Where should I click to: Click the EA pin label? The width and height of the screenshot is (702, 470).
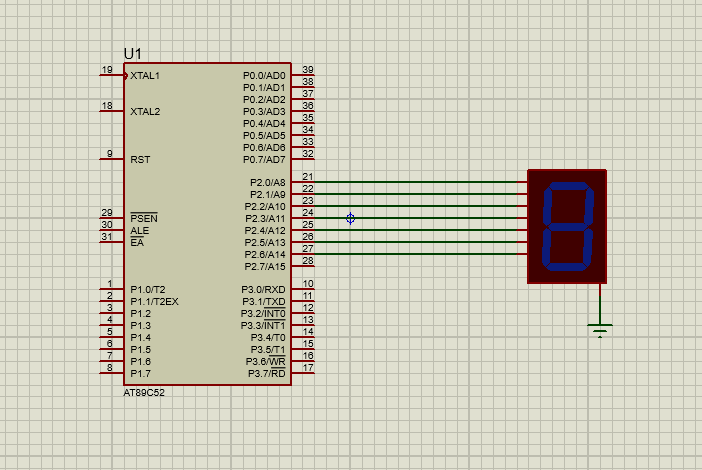point(137,243)
